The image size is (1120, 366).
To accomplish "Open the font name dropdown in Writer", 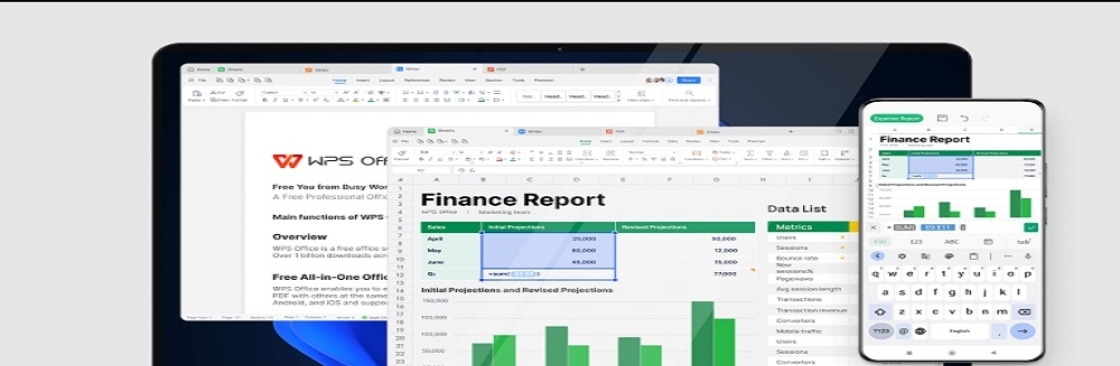I will tap(285, 92).
